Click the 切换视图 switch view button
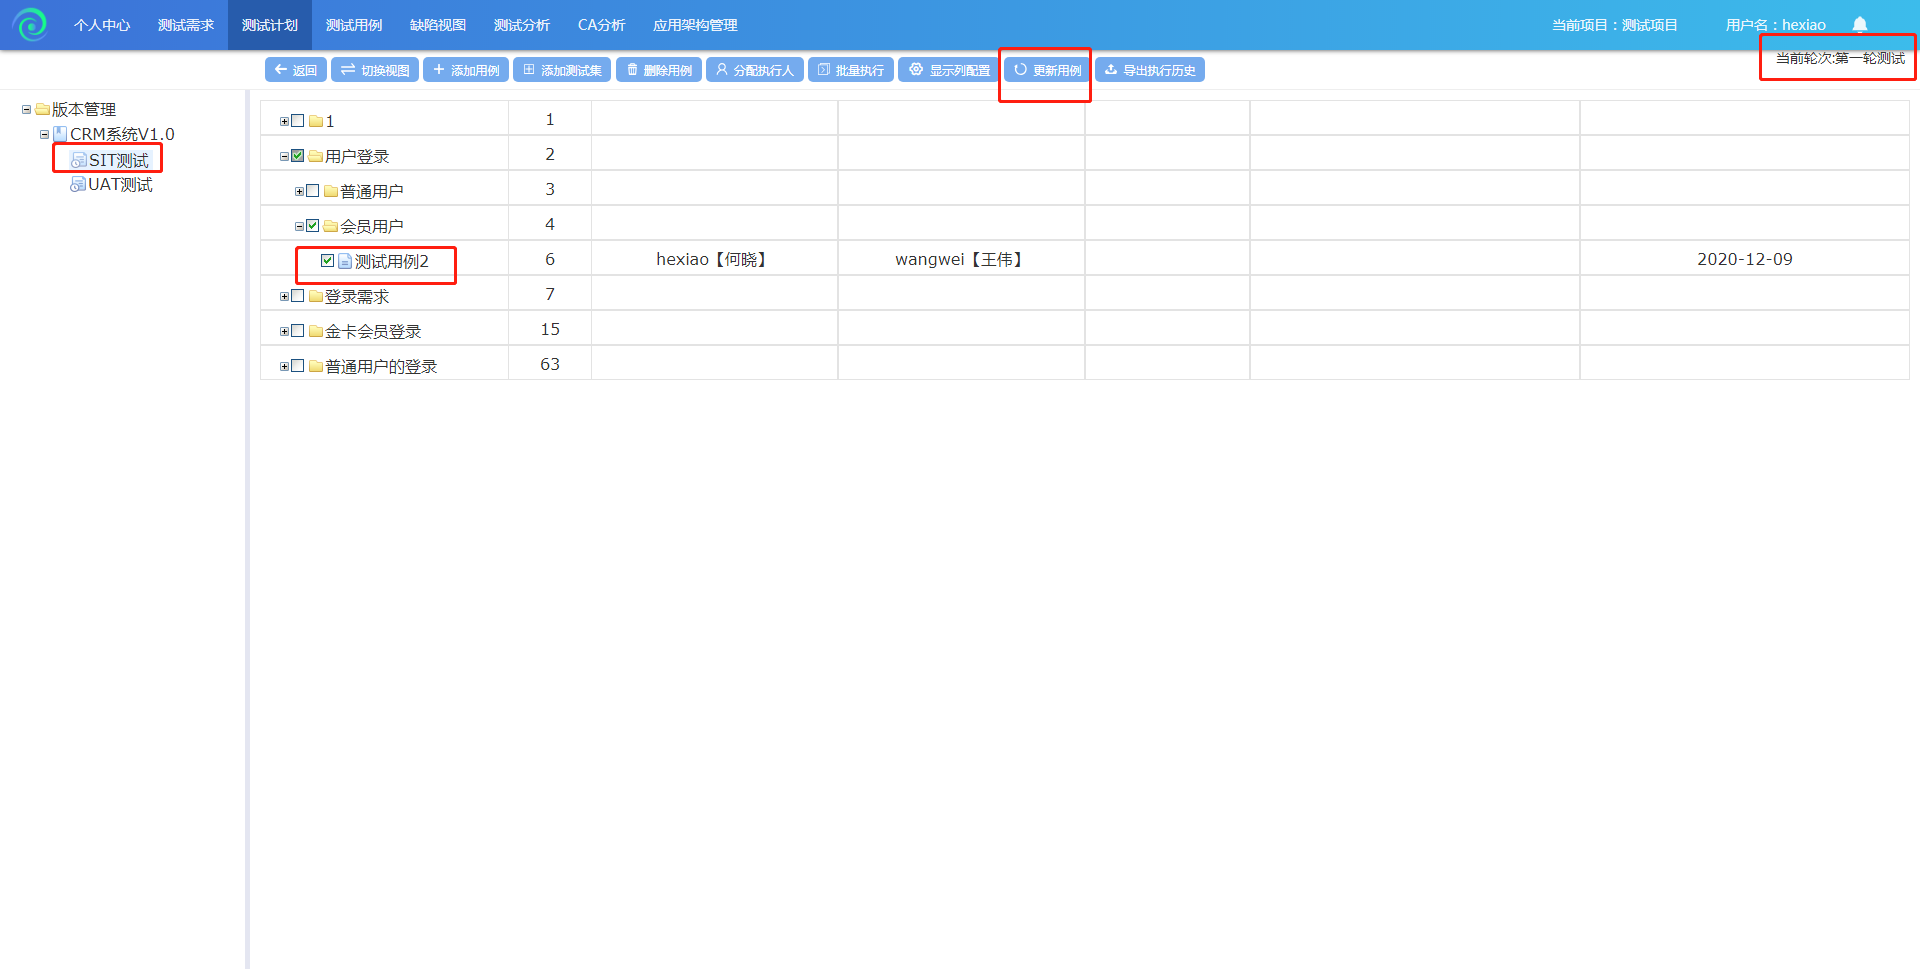Viewport: 1920px width, 969px height. [x=375, y=70]
